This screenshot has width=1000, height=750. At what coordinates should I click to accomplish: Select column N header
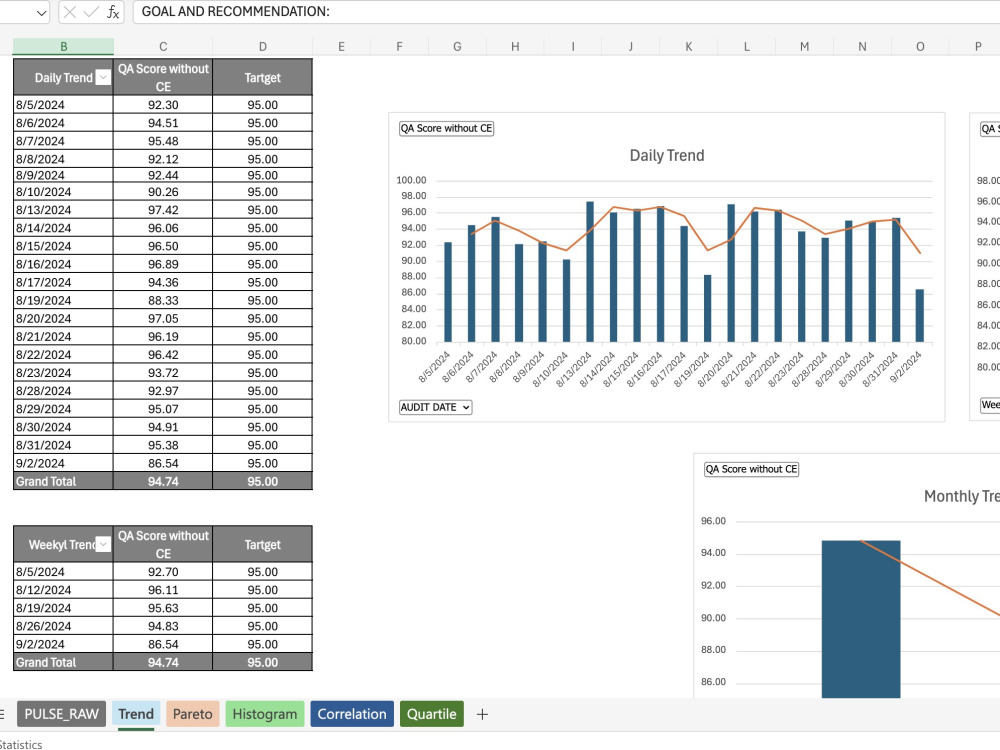coord(862,47)
